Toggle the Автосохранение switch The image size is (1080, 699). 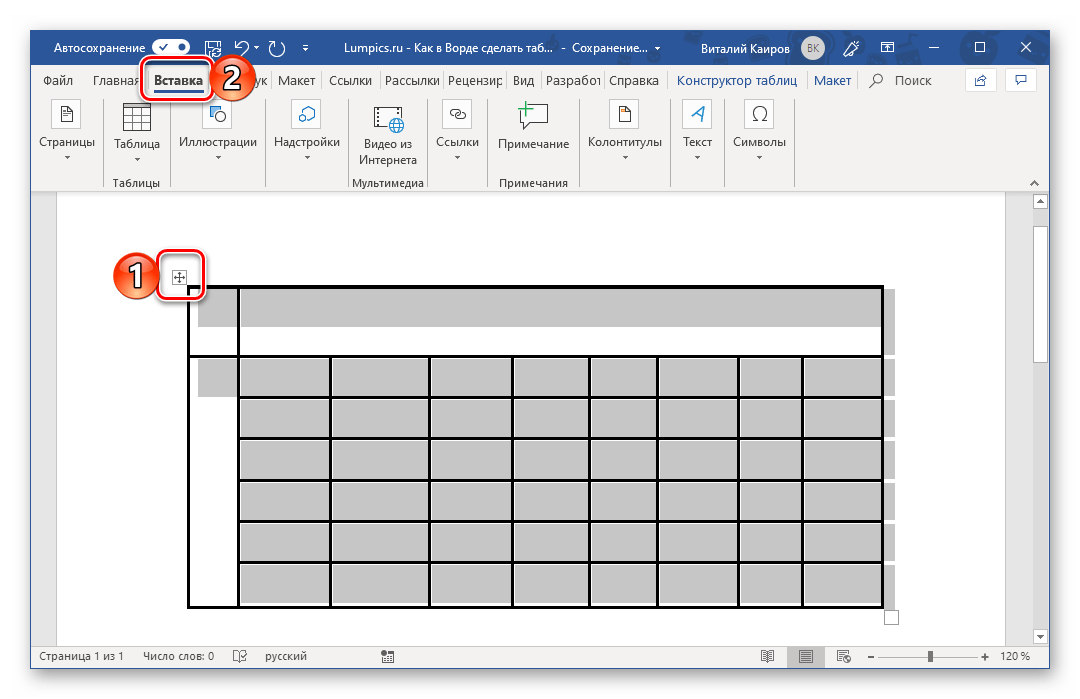point(171,47)
